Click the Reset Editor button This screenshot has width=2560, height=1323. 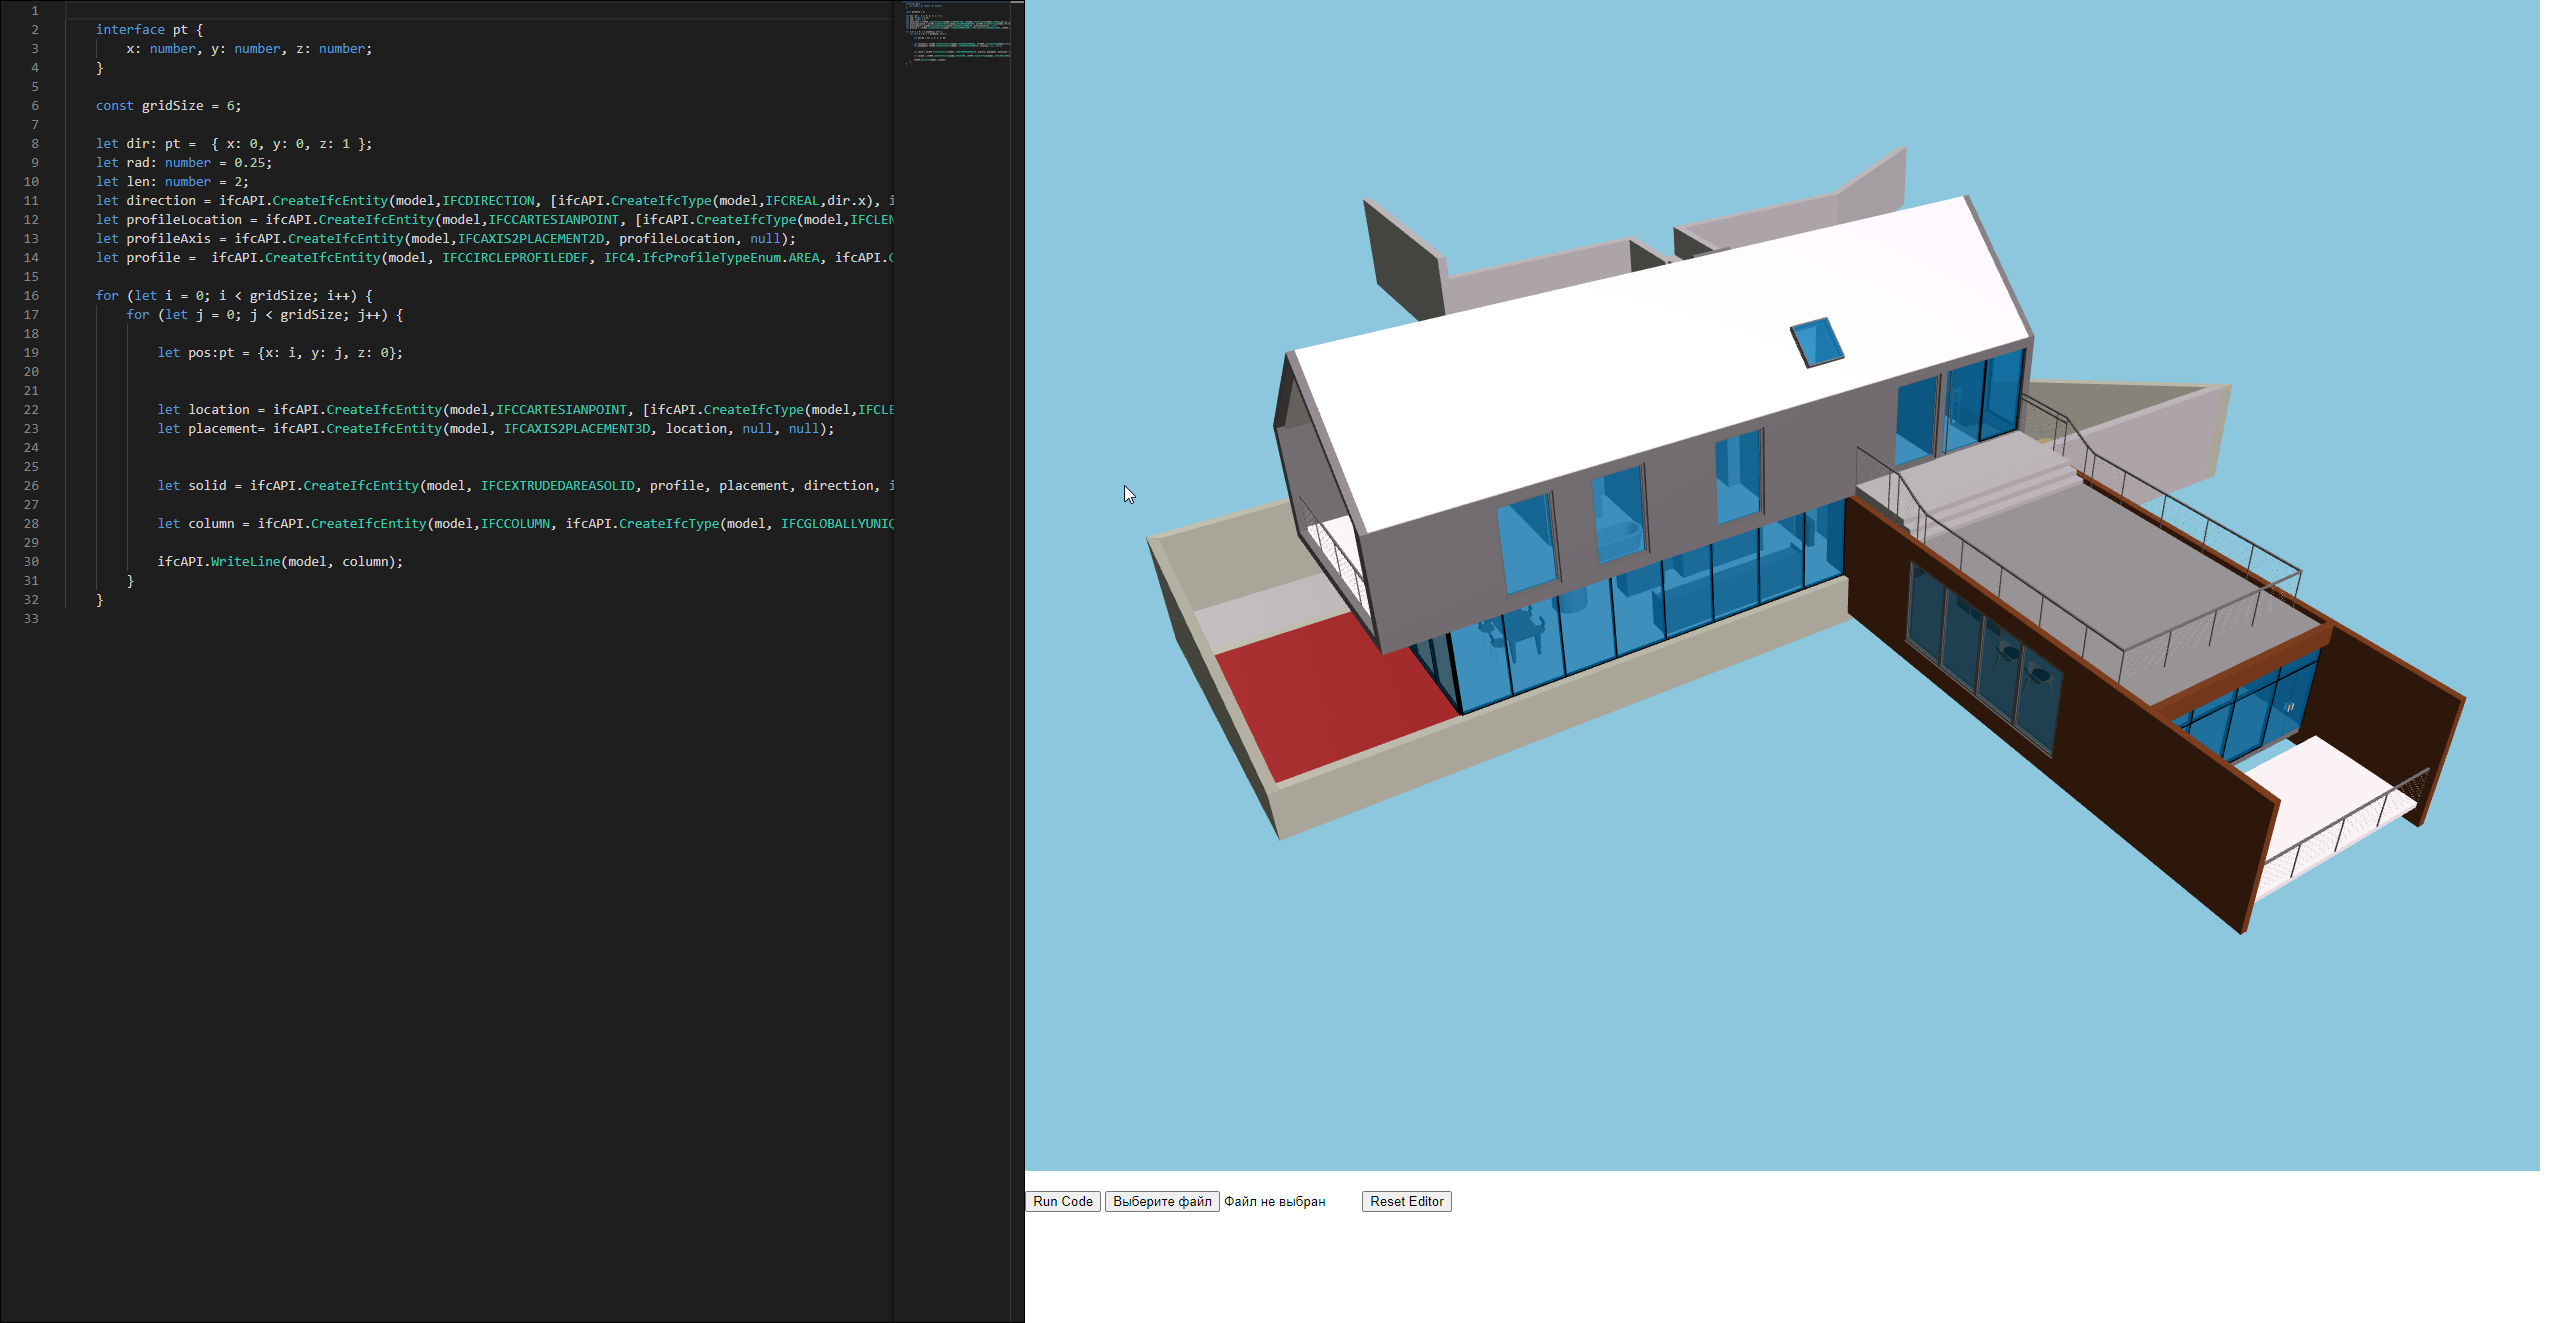click(x=1406, y=1201)
